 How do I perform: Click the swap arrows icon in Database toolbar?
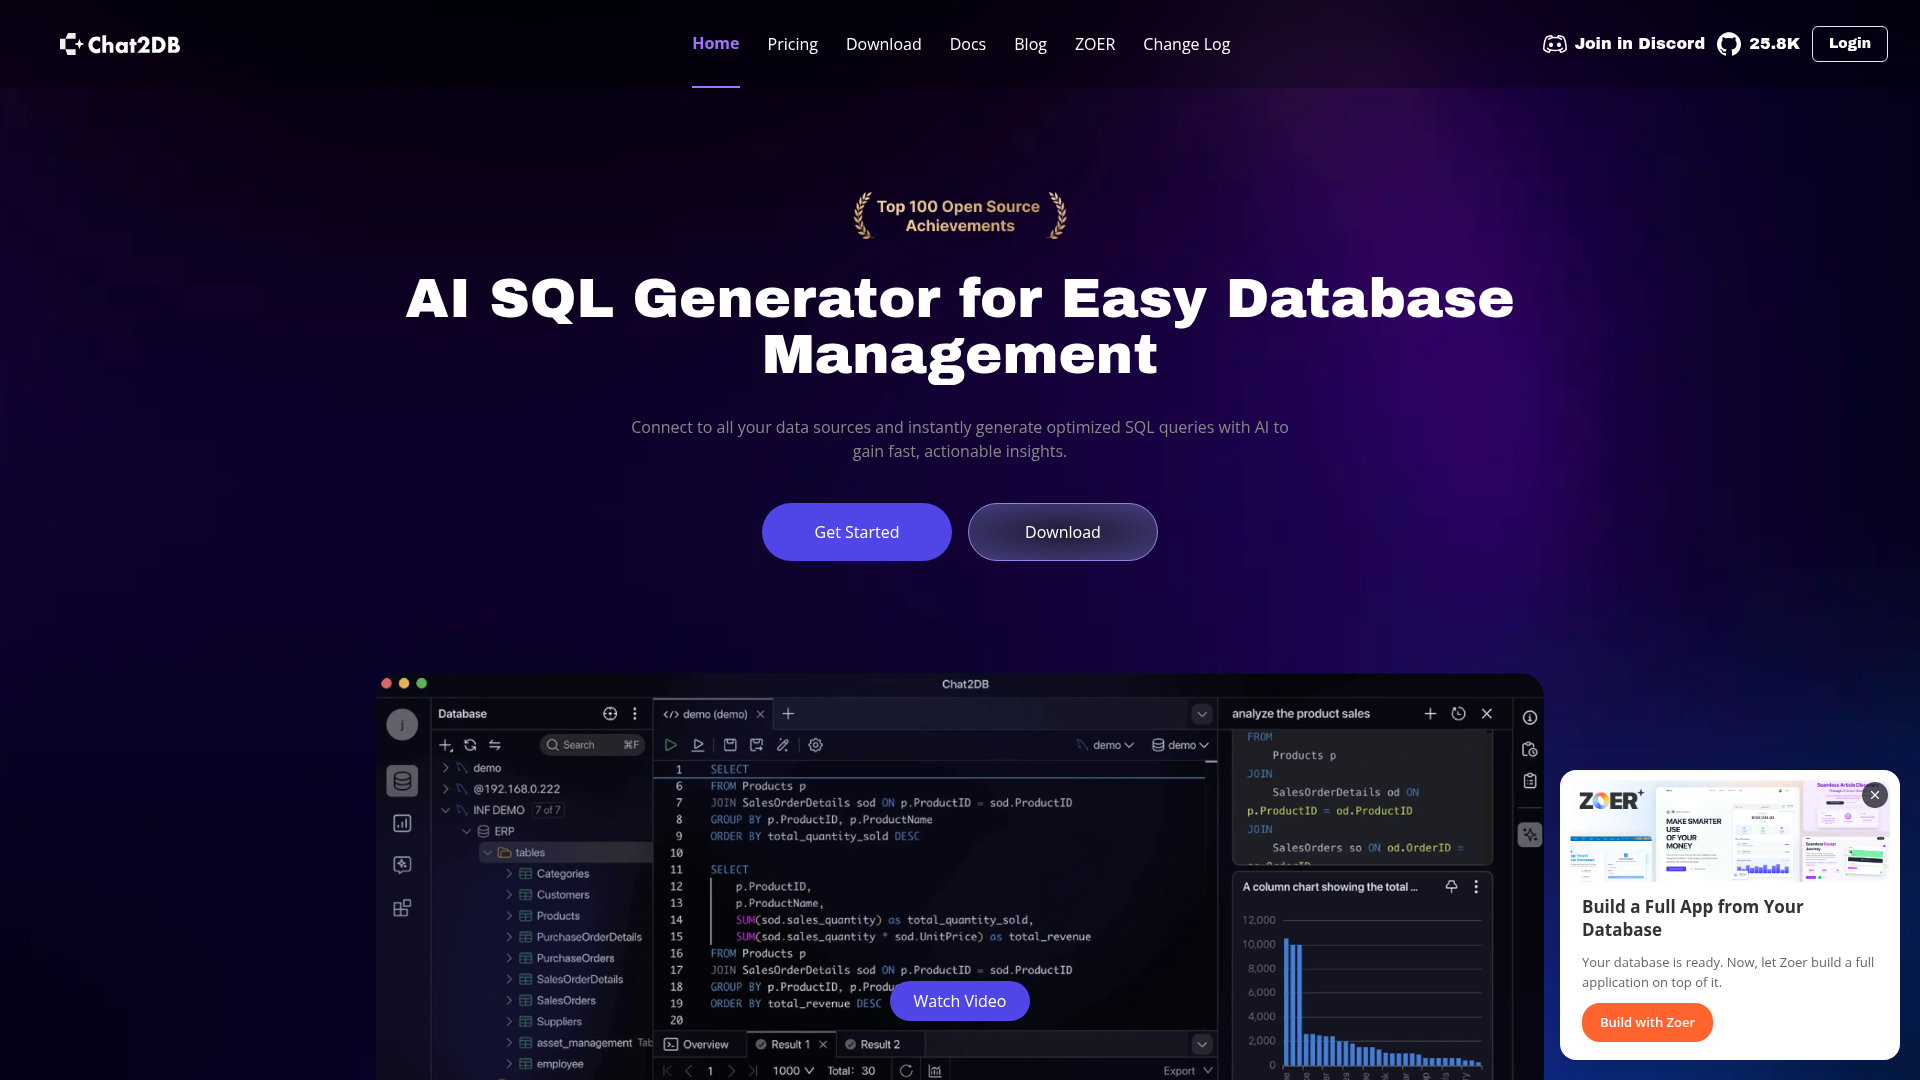494,745
